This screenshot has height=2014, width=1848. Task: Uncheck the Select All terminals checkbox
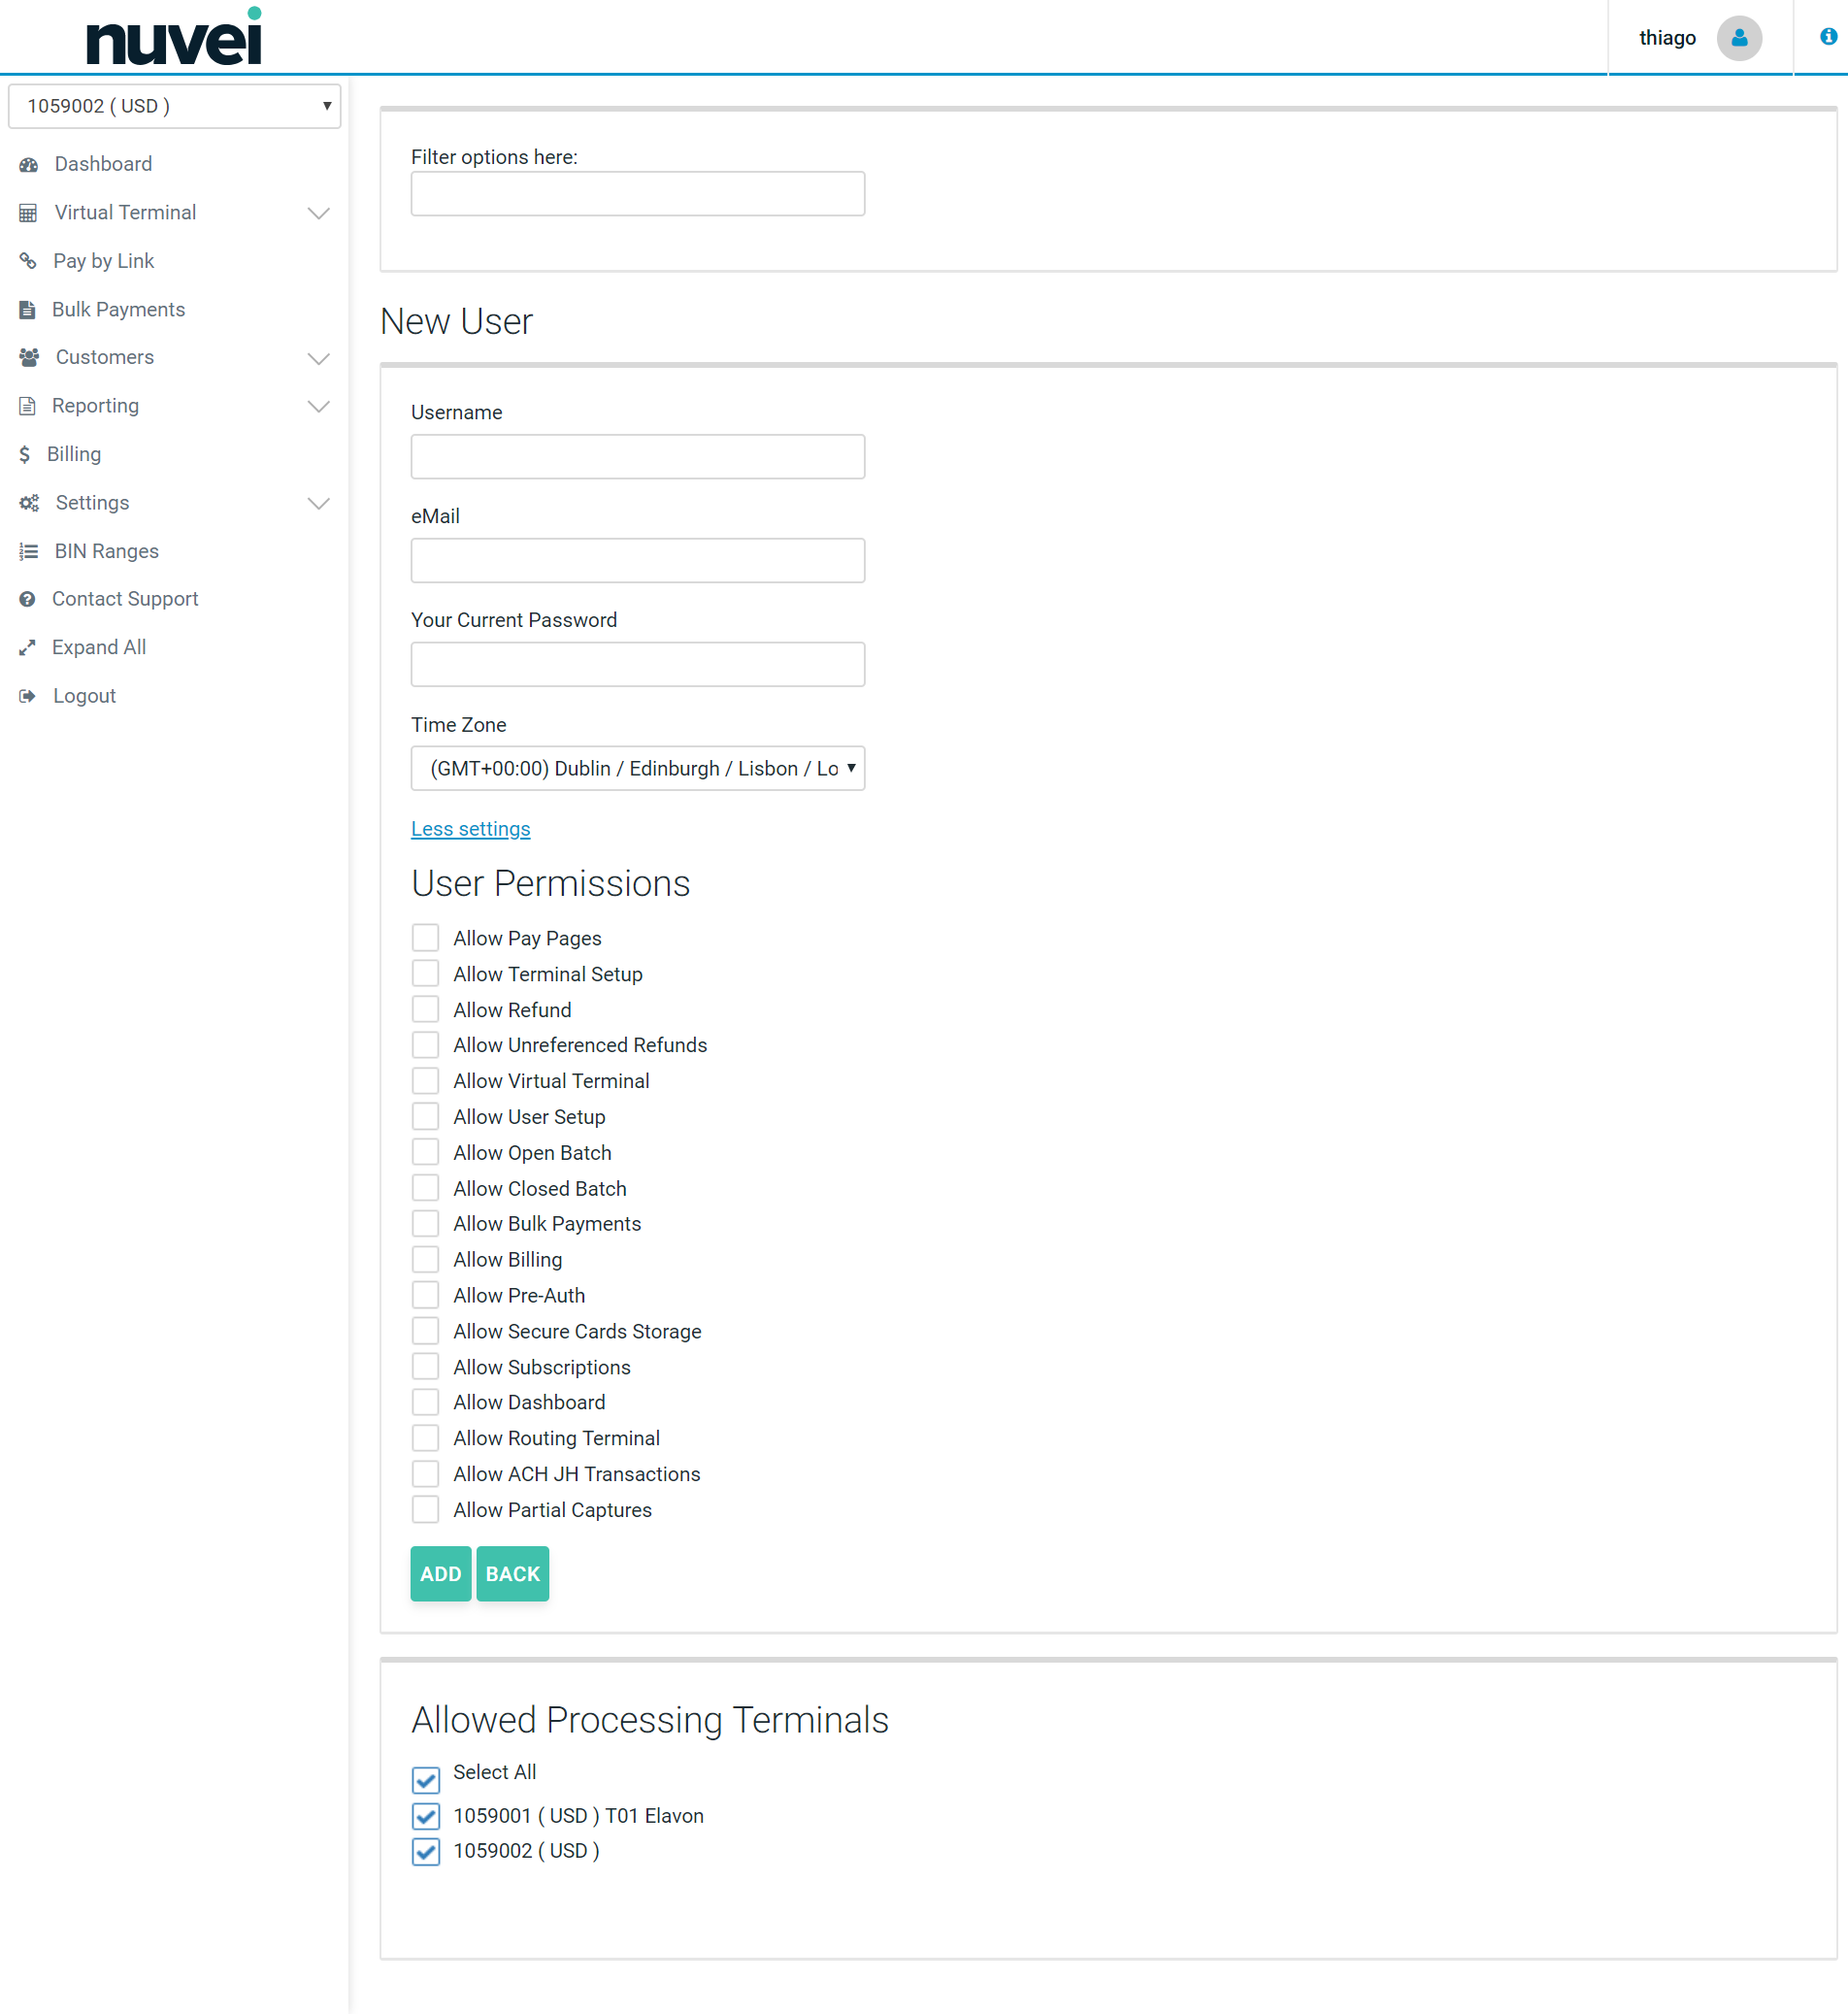point(425,1779)
